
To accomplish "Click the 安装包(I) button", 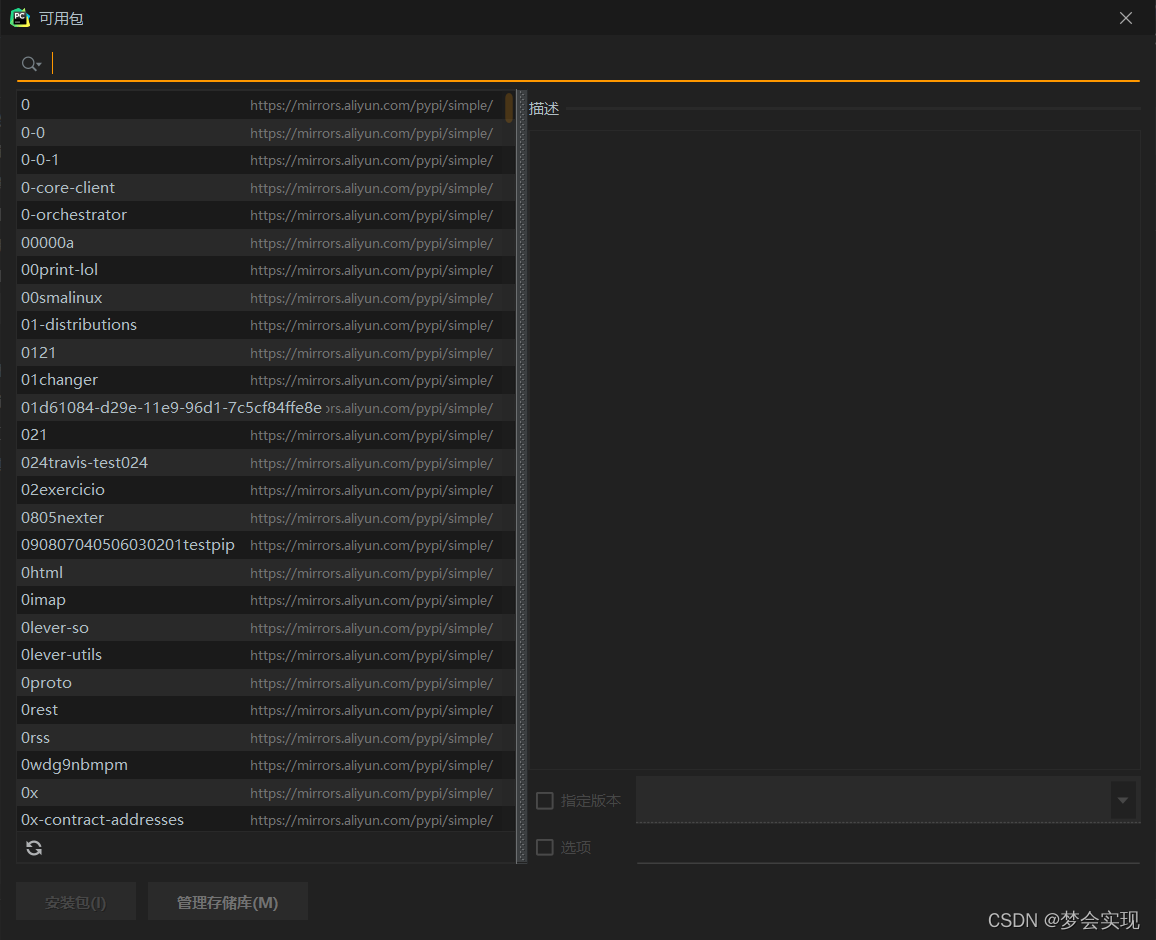I will click(76, 902).
